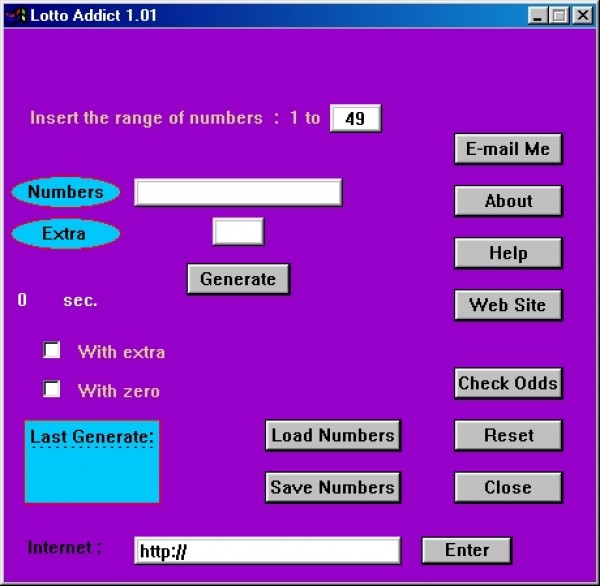
Task: Click Check Odds
Action: 508,383
